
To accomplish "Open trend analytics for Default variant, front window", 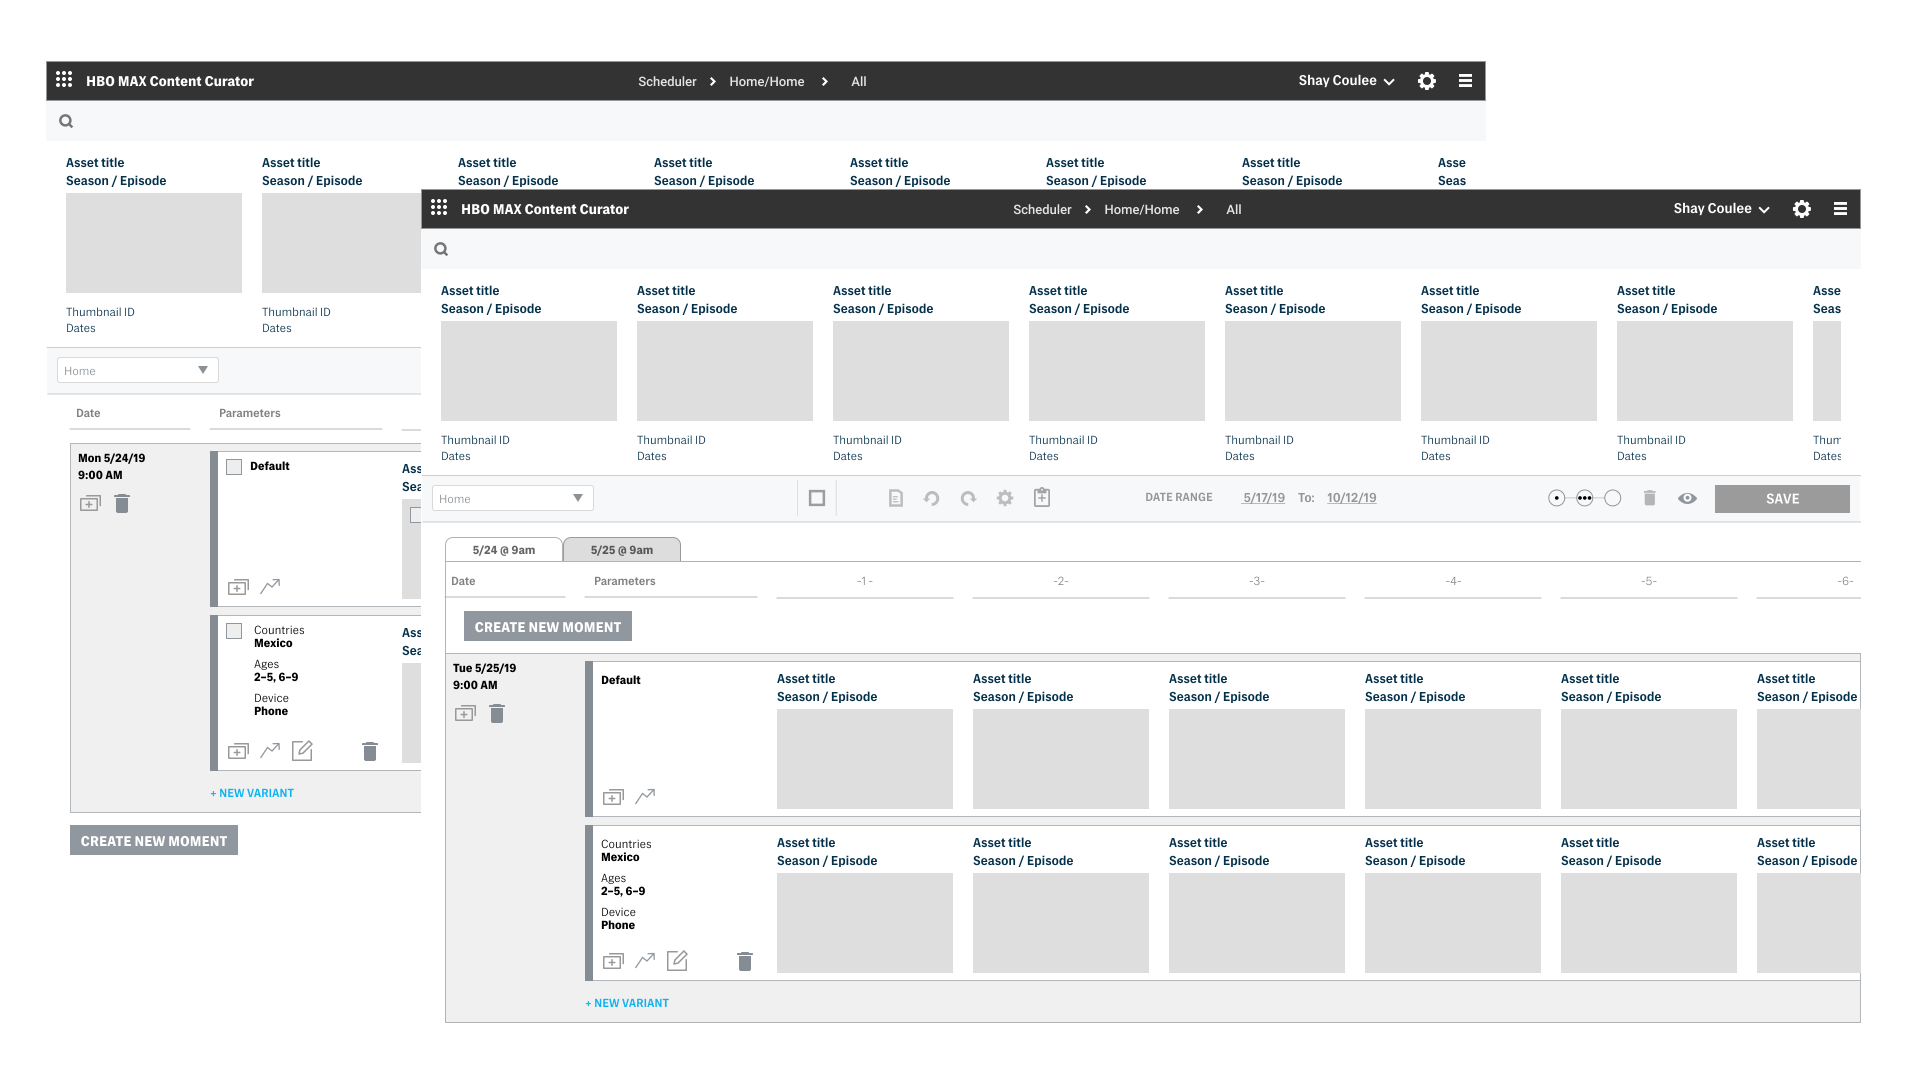I will tap(645, 796).
